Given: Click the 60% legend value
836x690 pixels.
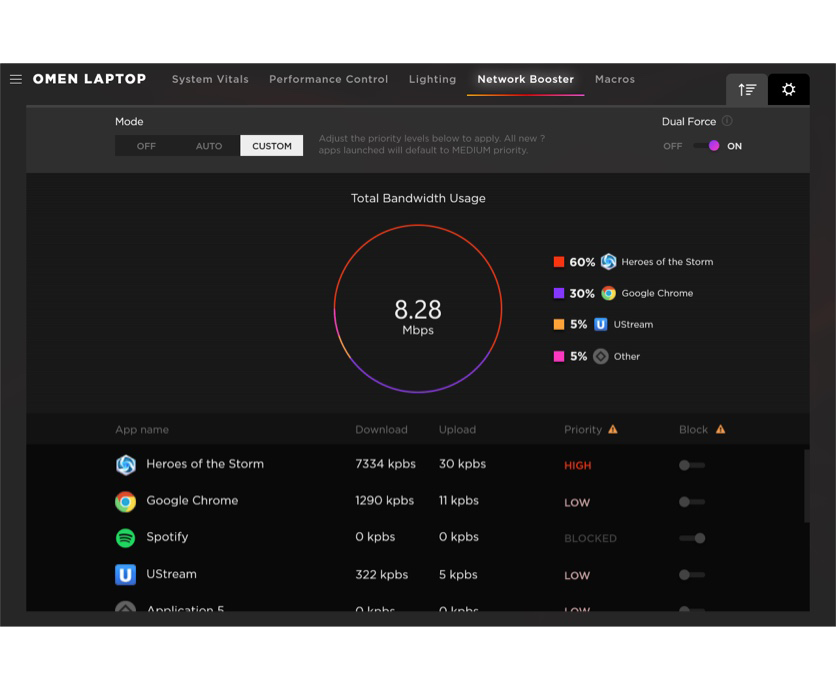Looking at the screenshot, I should (582, 262).
